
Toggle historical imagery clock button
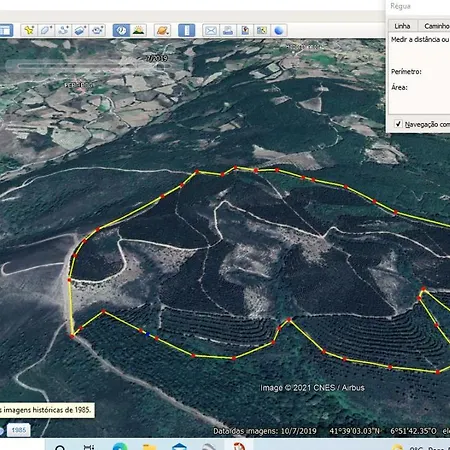(x=121, y=30)
